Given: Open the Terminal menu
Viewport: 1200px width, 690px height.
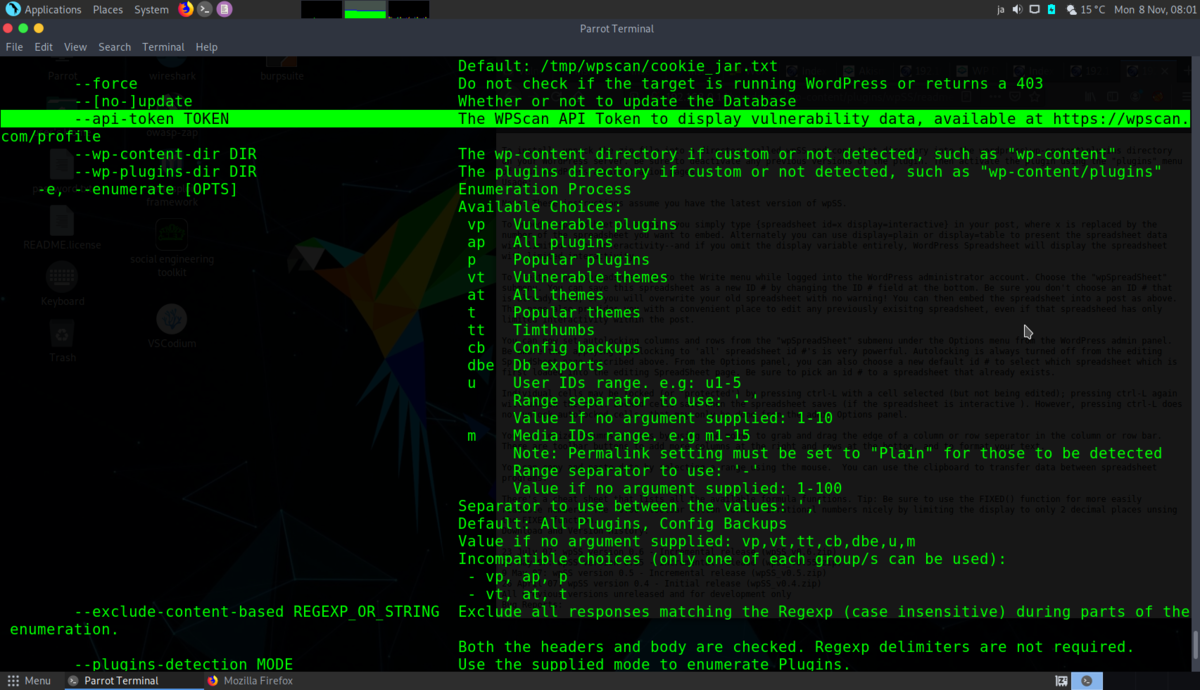Looking at the screenshot, I should coord(163,47).
